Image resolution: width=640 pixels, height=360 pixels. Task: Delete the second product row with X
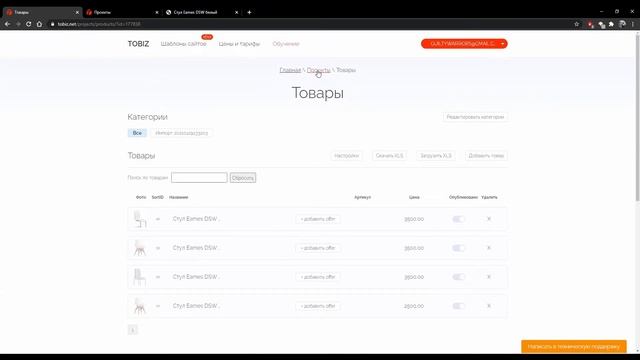pyautogui.click(x=489, y=248)
